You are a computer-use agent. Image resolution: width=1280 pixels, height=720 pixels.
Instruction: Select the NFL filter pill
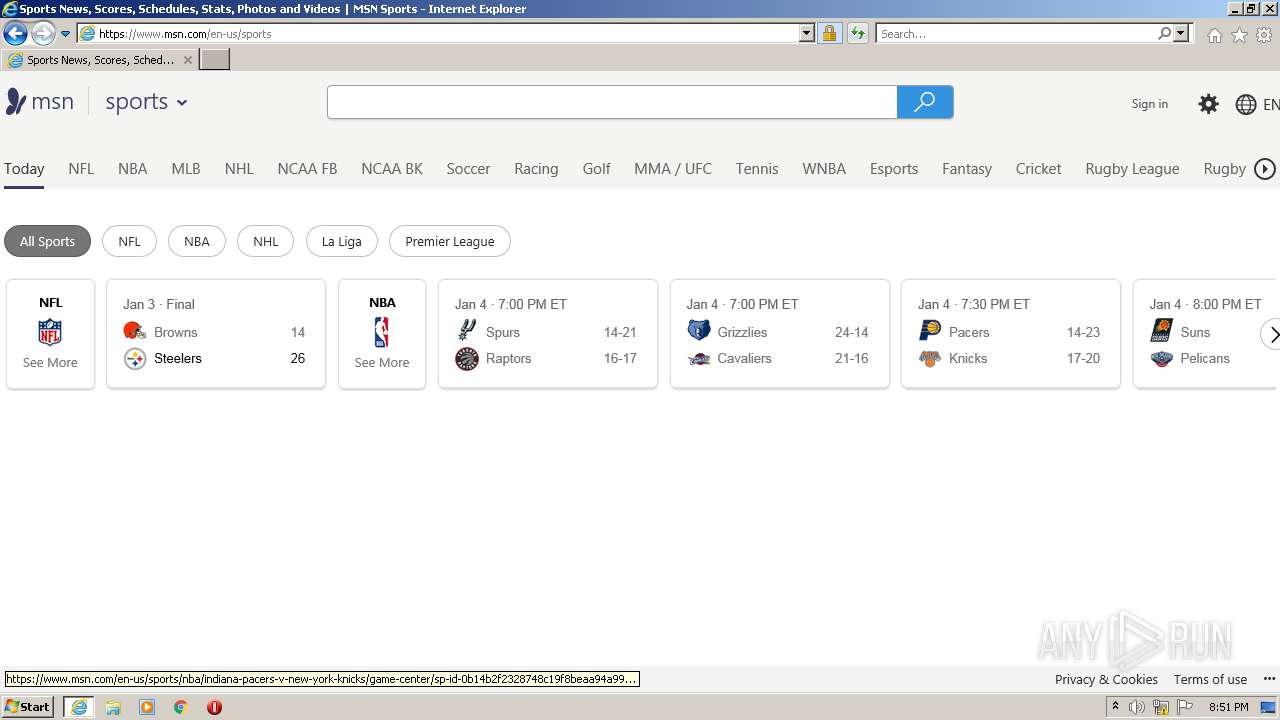[129, 241]
